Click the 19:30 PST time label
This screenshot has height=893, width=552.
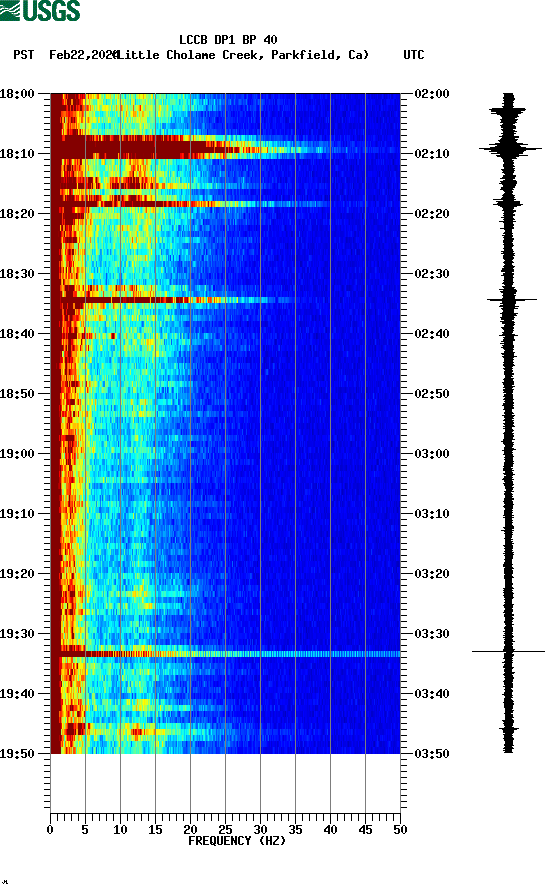[x=17, y=634]
